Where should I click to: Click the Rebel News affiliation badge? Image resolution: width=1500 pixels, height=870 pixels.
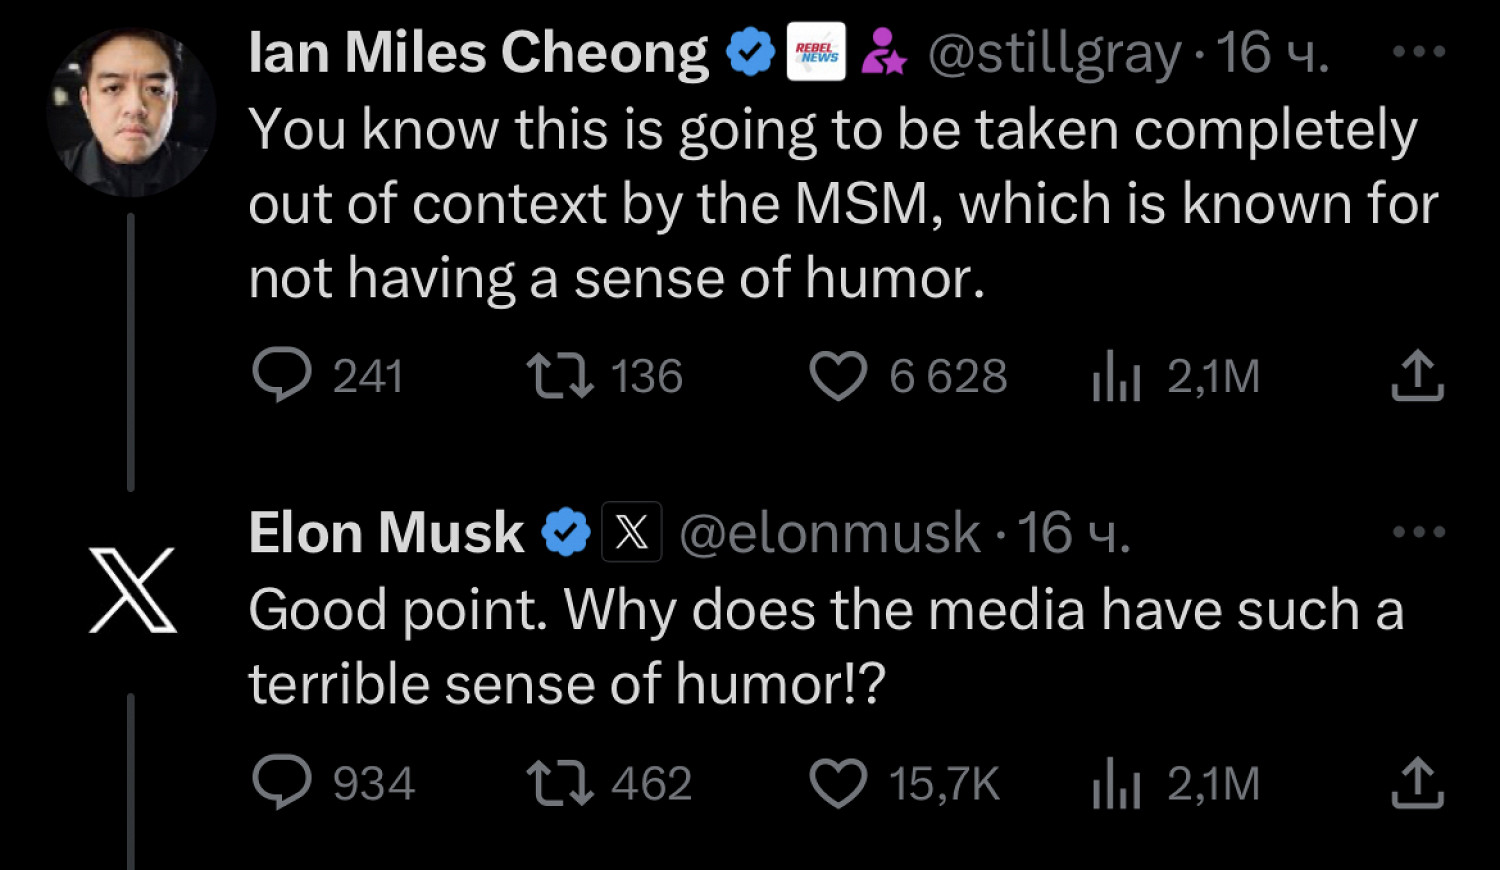(x=816, y=52)
